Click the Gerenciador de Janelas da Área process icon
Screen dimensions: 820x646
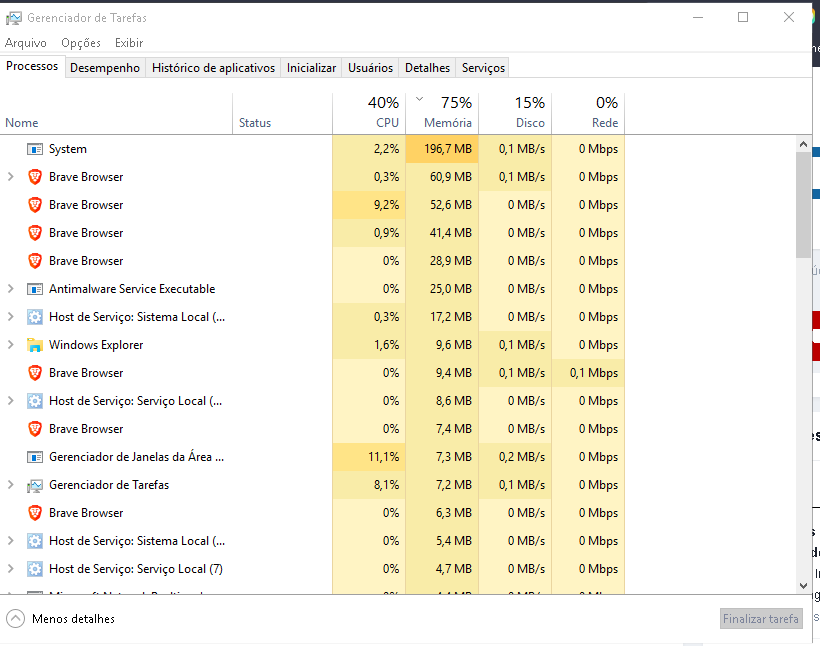tap(35, 457)
